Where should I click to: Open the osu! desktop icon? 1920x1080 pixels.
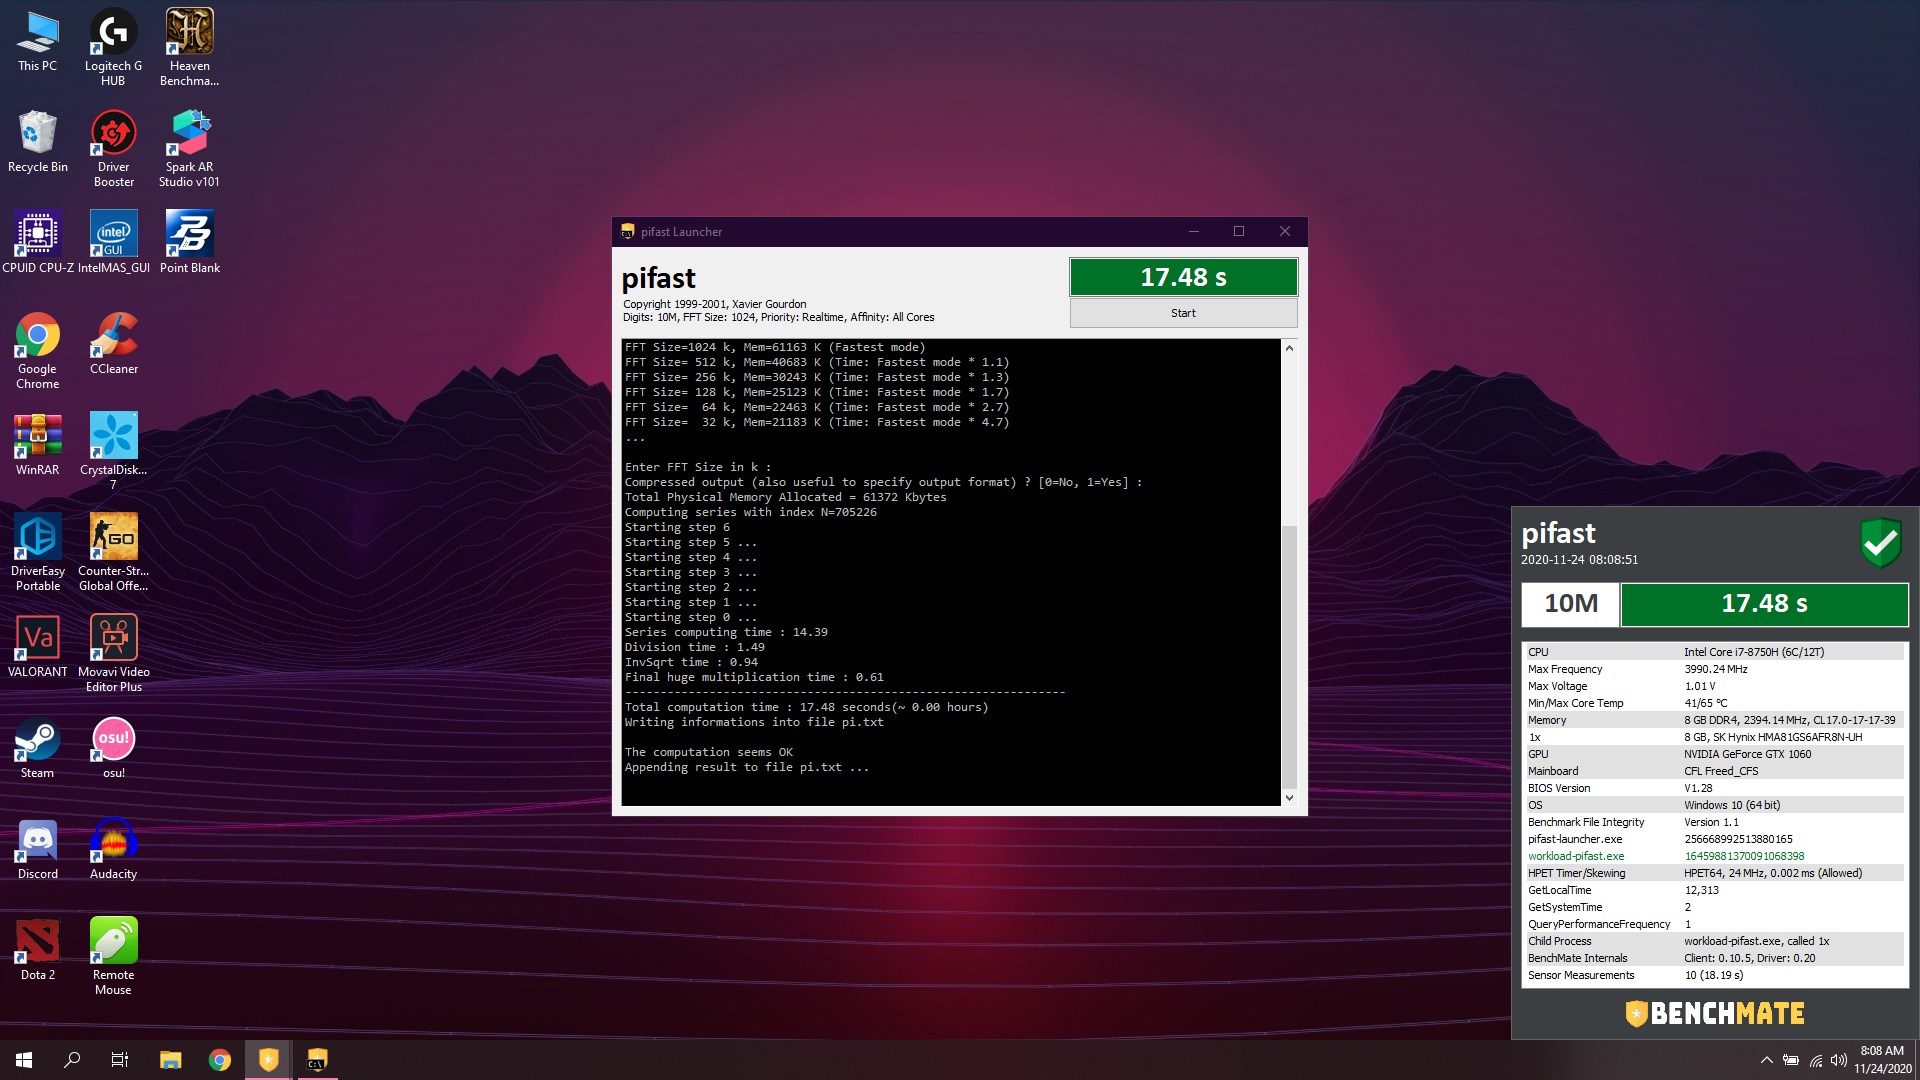[x=113, y=748]
